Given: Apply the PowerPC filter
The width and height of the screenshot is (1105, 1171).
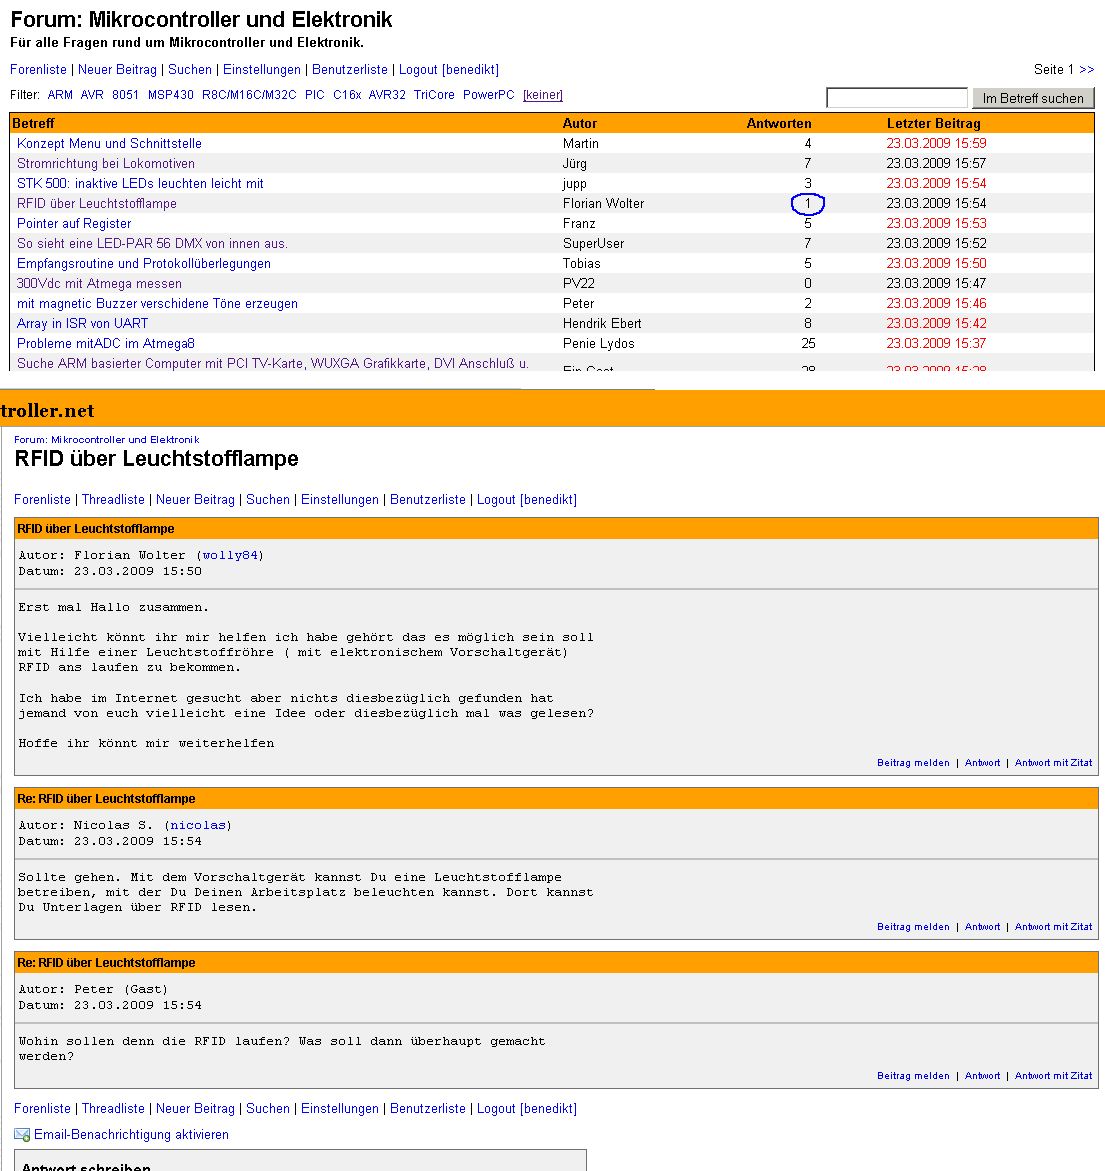Looking at the screenshot, I should pyautogui.click(x=488, y=95).
